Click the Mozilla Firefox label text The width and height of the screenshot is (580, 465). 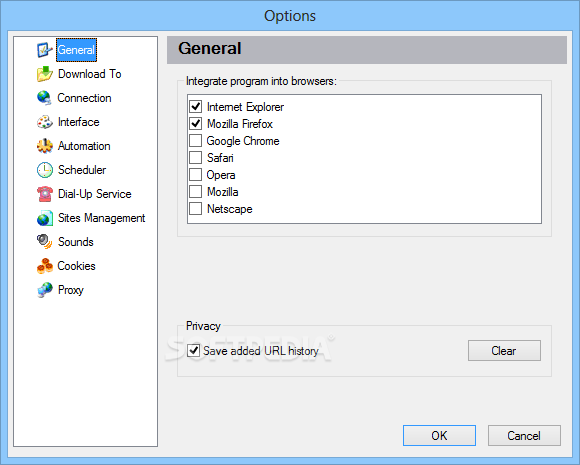click(x=240, y=124)
